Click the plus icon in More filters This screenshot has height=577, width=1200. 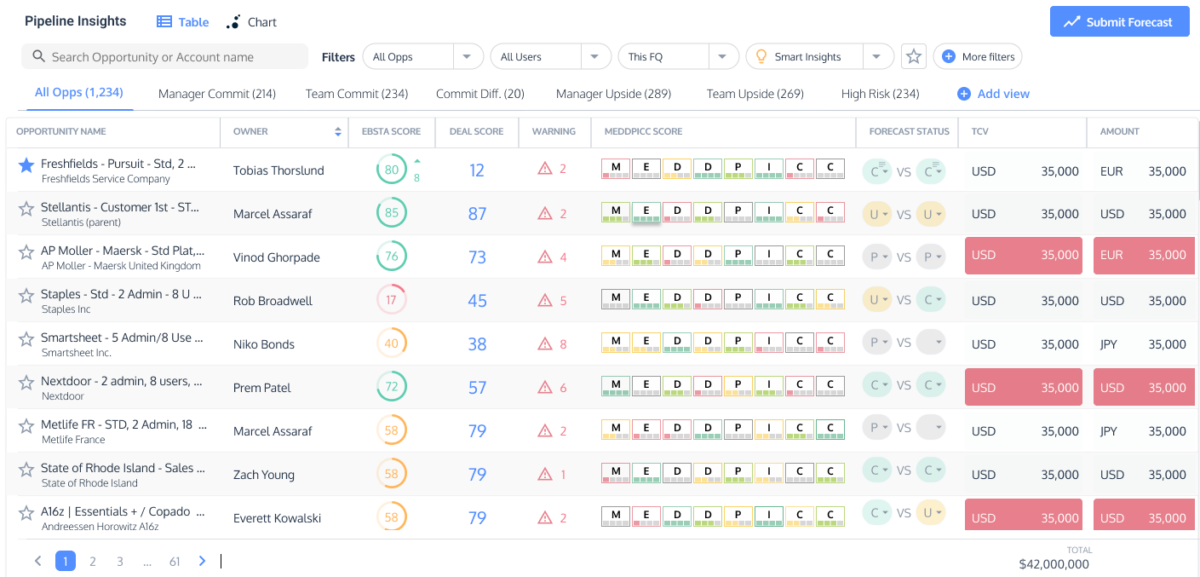948,57
